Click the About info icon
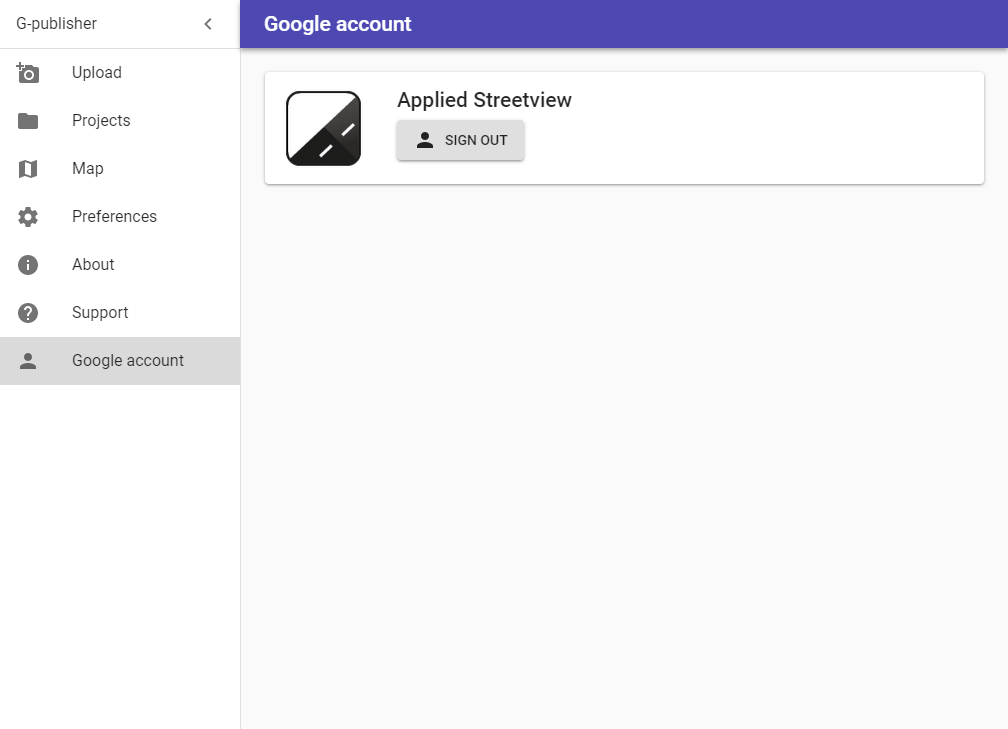This screenshot has height=729, width=1008. [28, 265]
